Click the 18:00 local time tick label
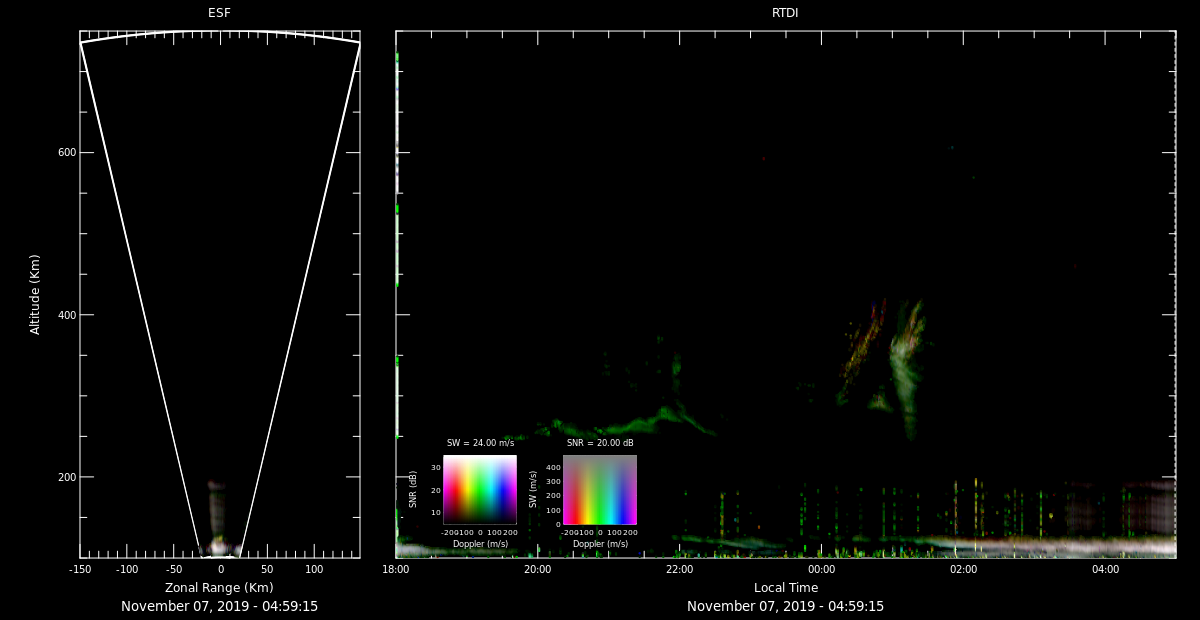 click(x=396, y=569)
